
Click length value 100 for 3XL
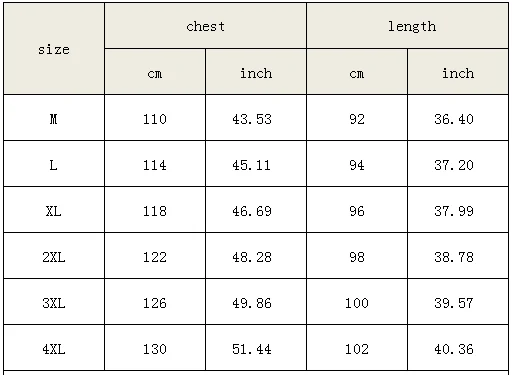point(357,302)
